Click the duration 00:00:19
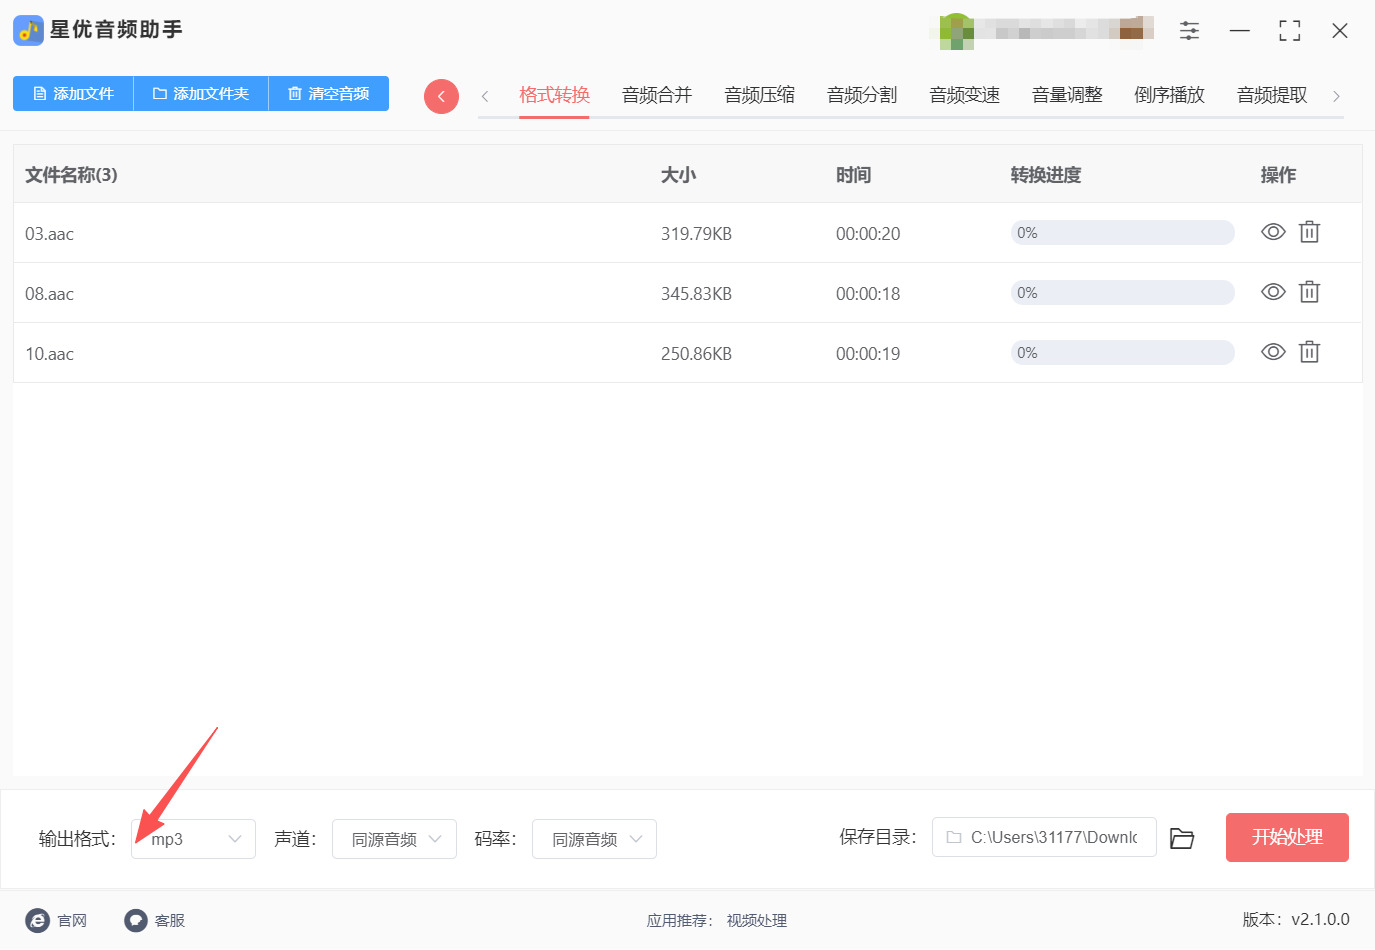The image size is (1375, 950). [868, 354]
